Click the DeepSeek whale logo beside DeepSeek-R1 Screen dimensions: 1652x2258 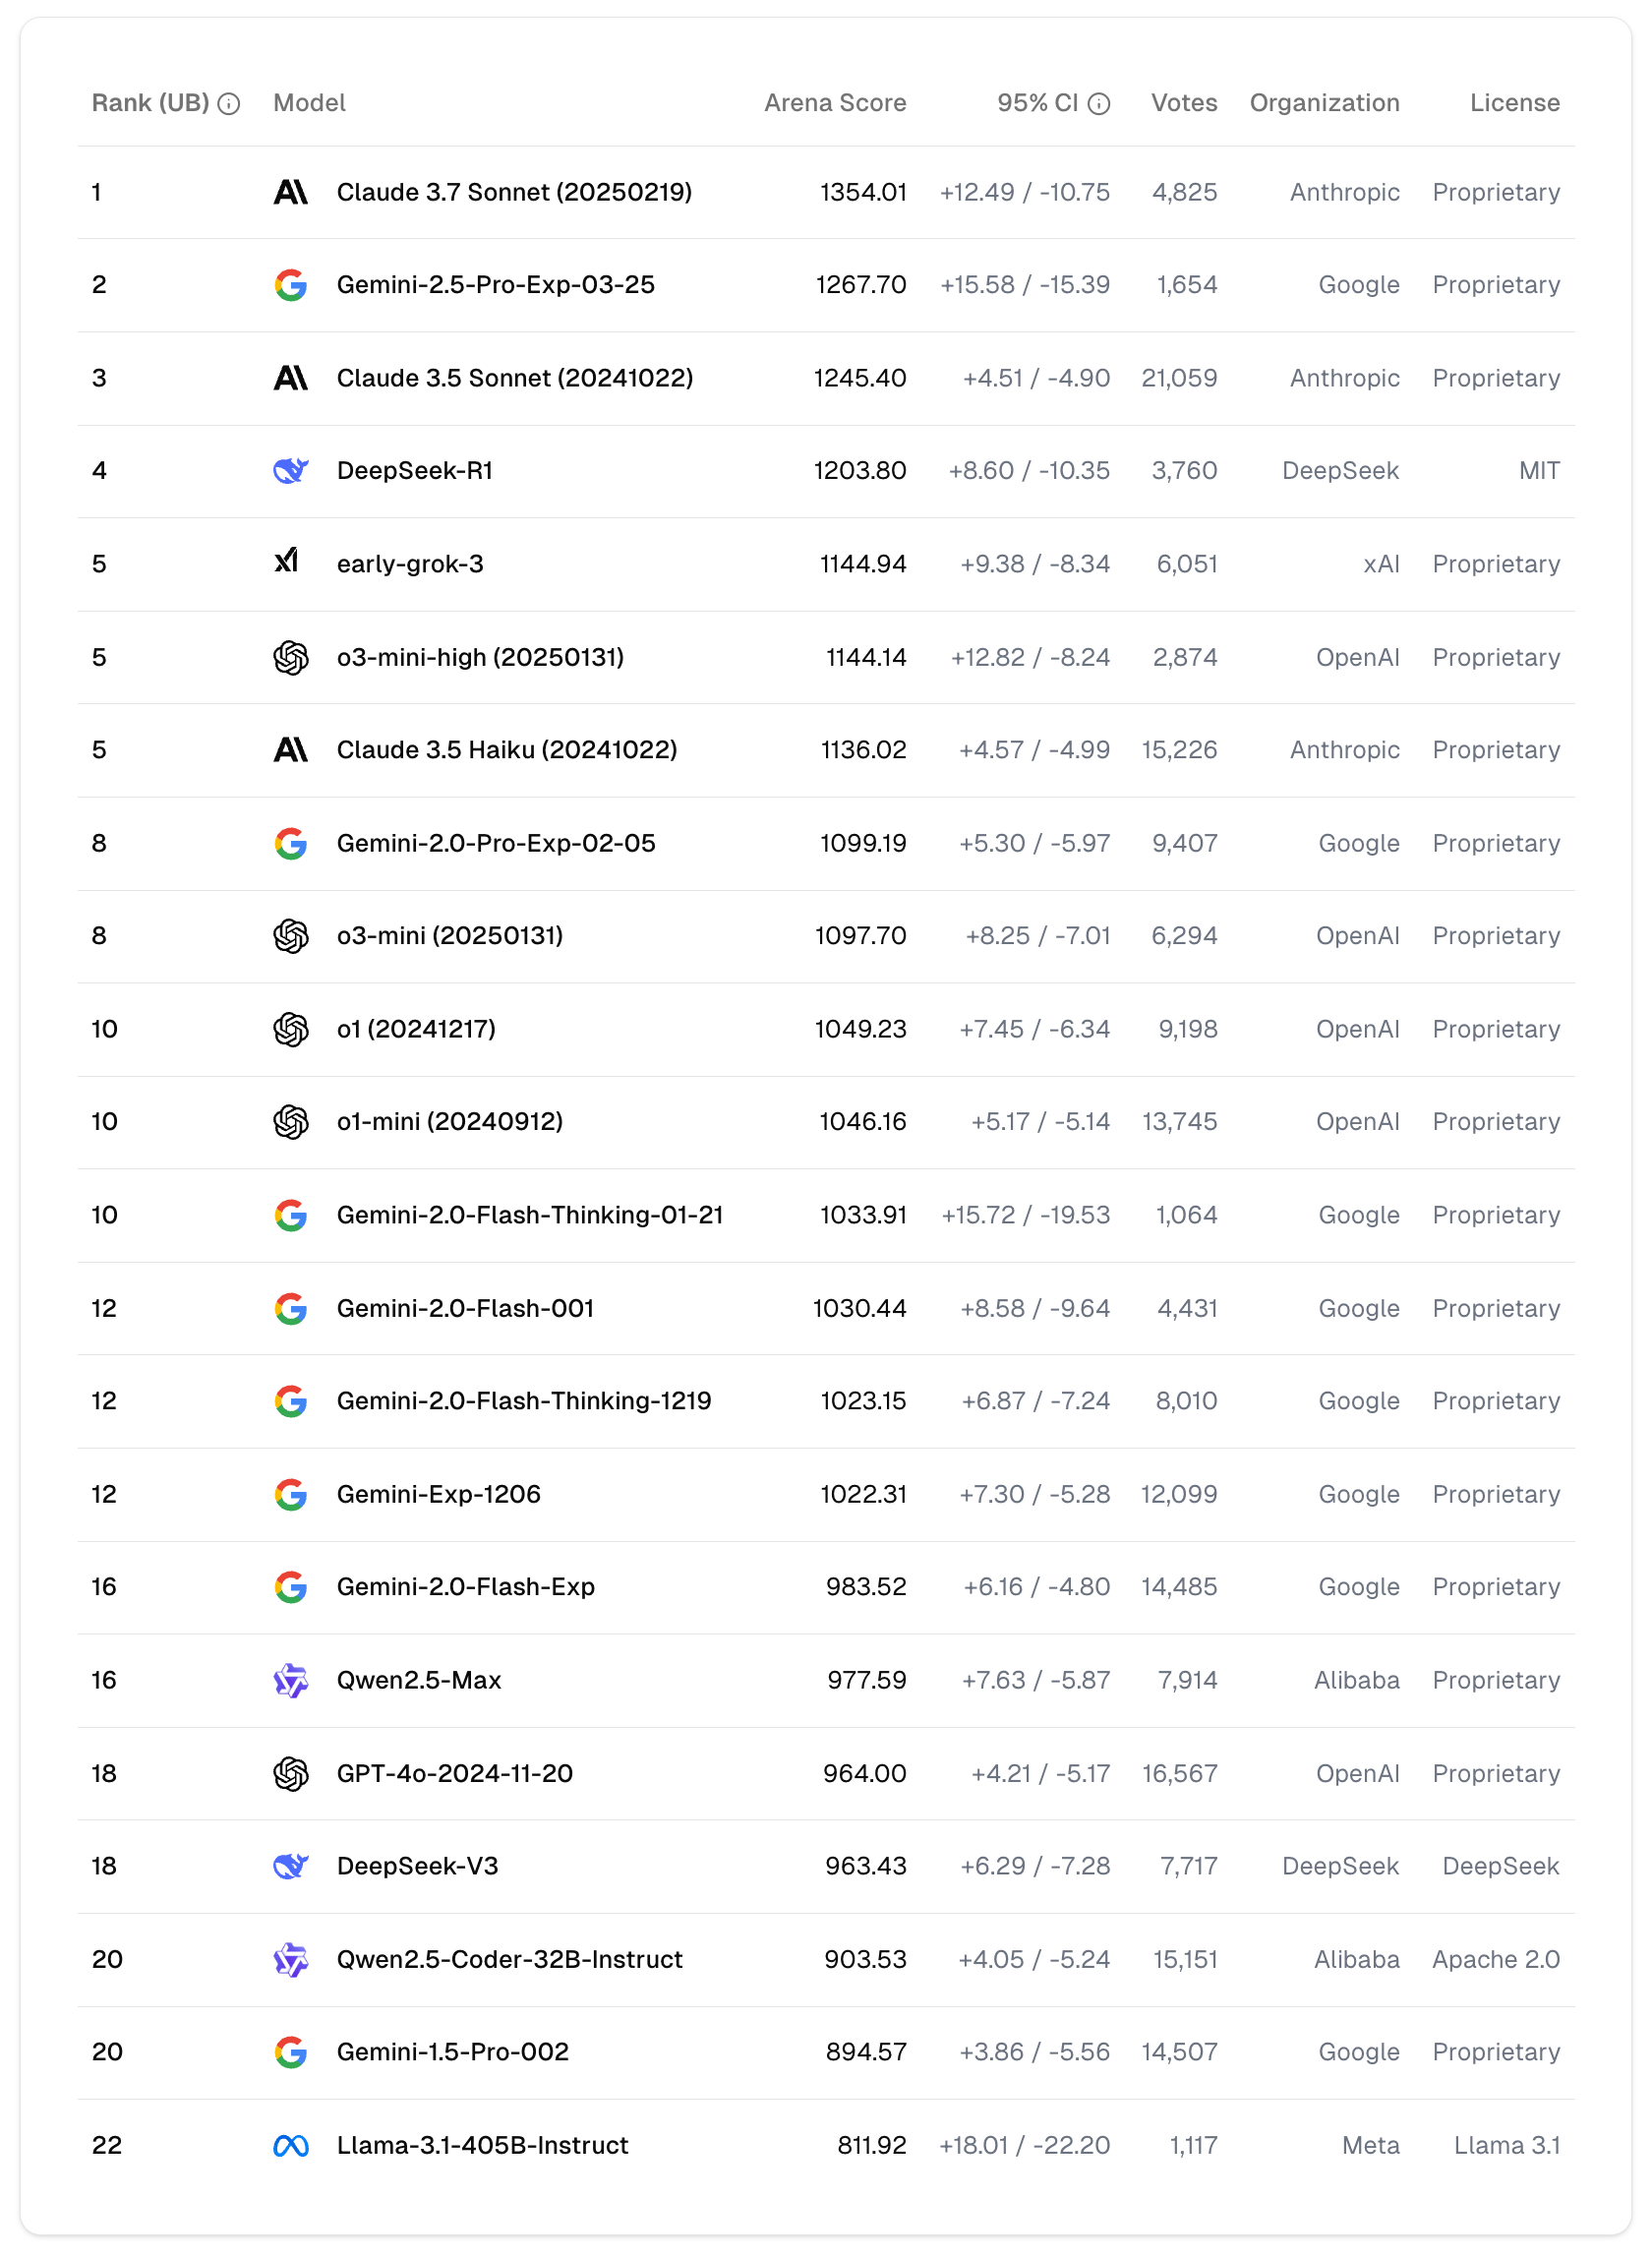click(290, 470)
